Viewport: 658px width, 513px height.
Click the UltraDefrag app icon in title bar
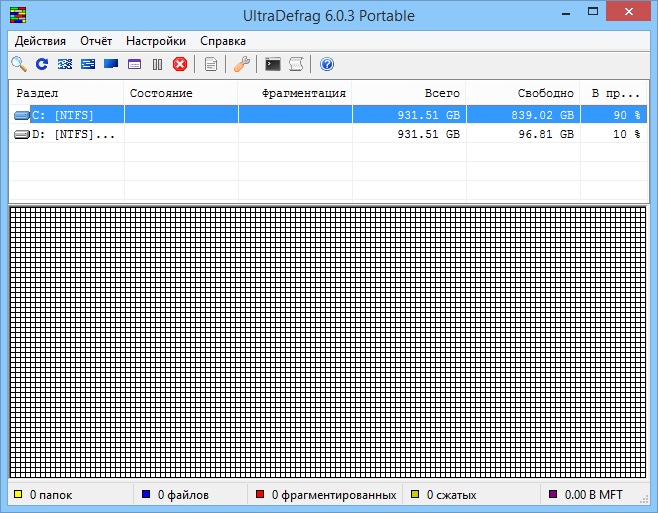tap(18, 15)
